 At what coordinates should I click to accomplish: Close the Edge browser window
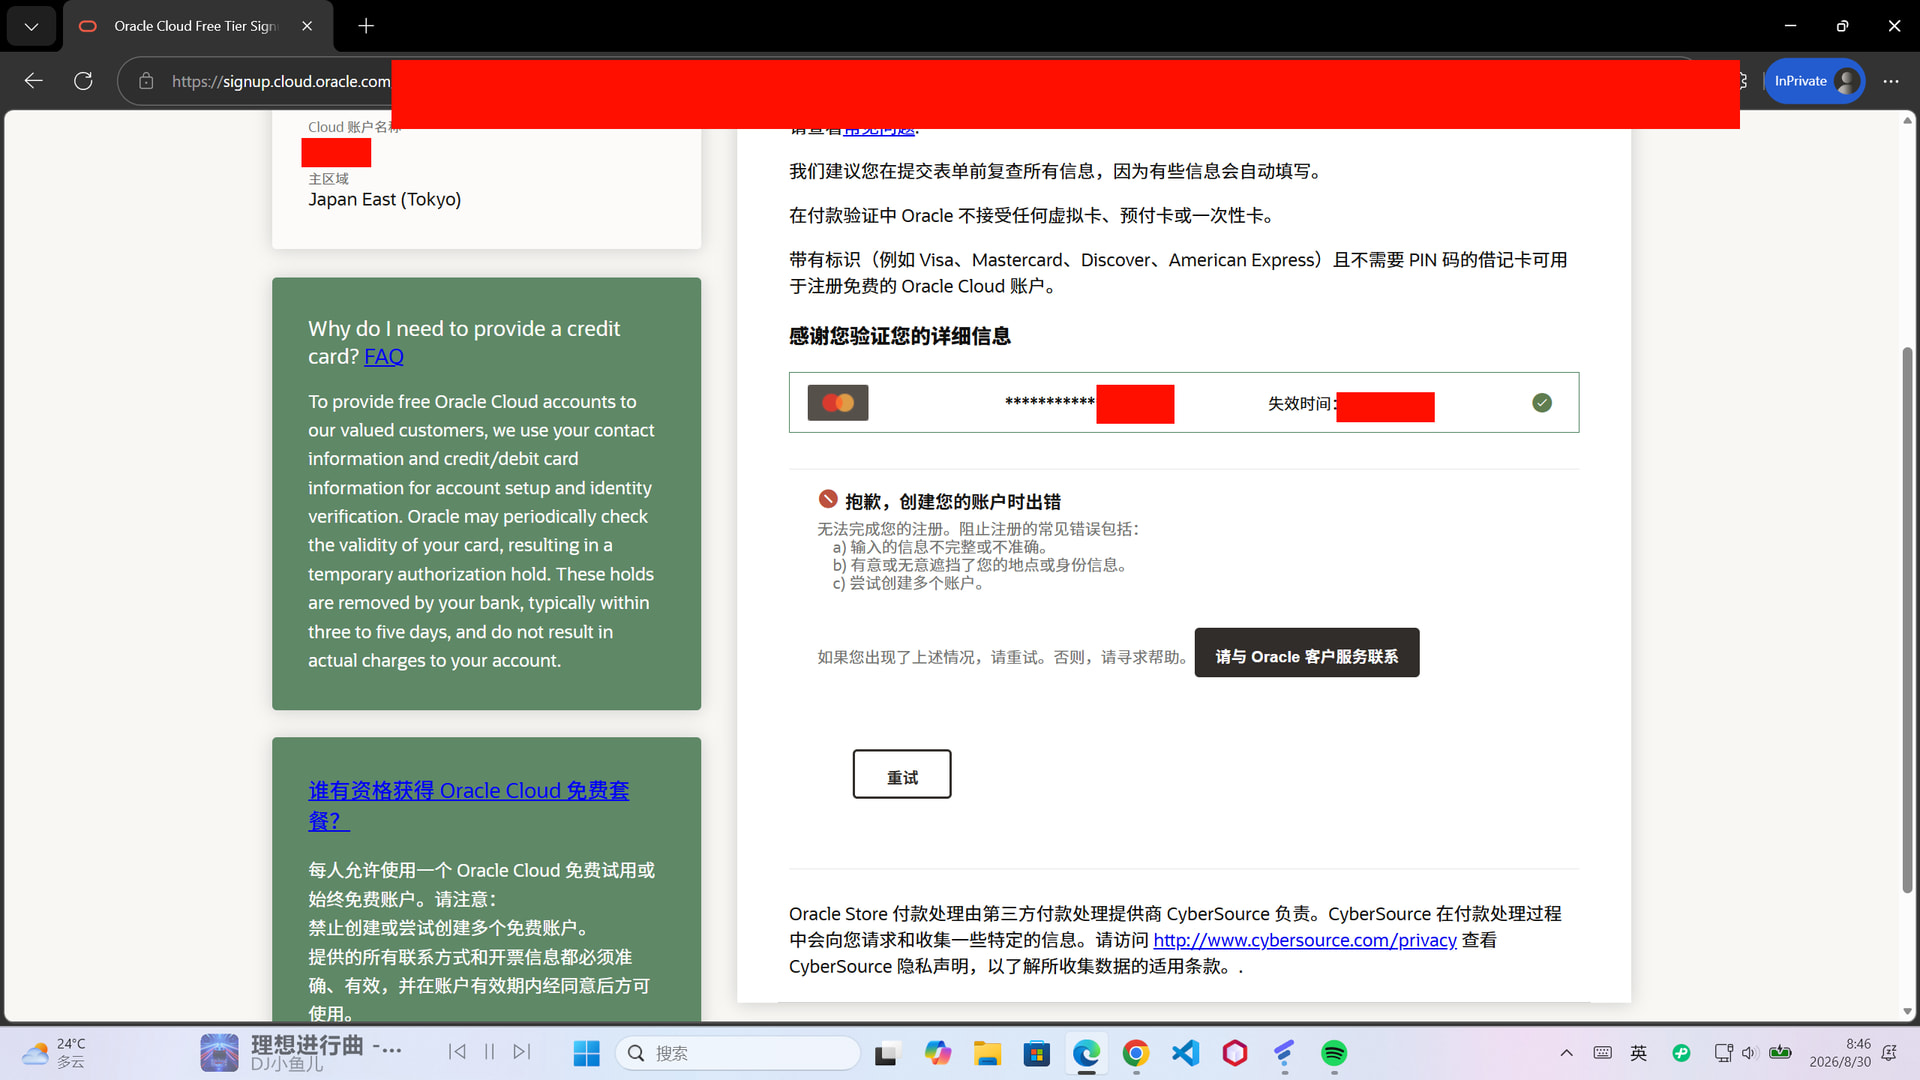point(1894,26)
